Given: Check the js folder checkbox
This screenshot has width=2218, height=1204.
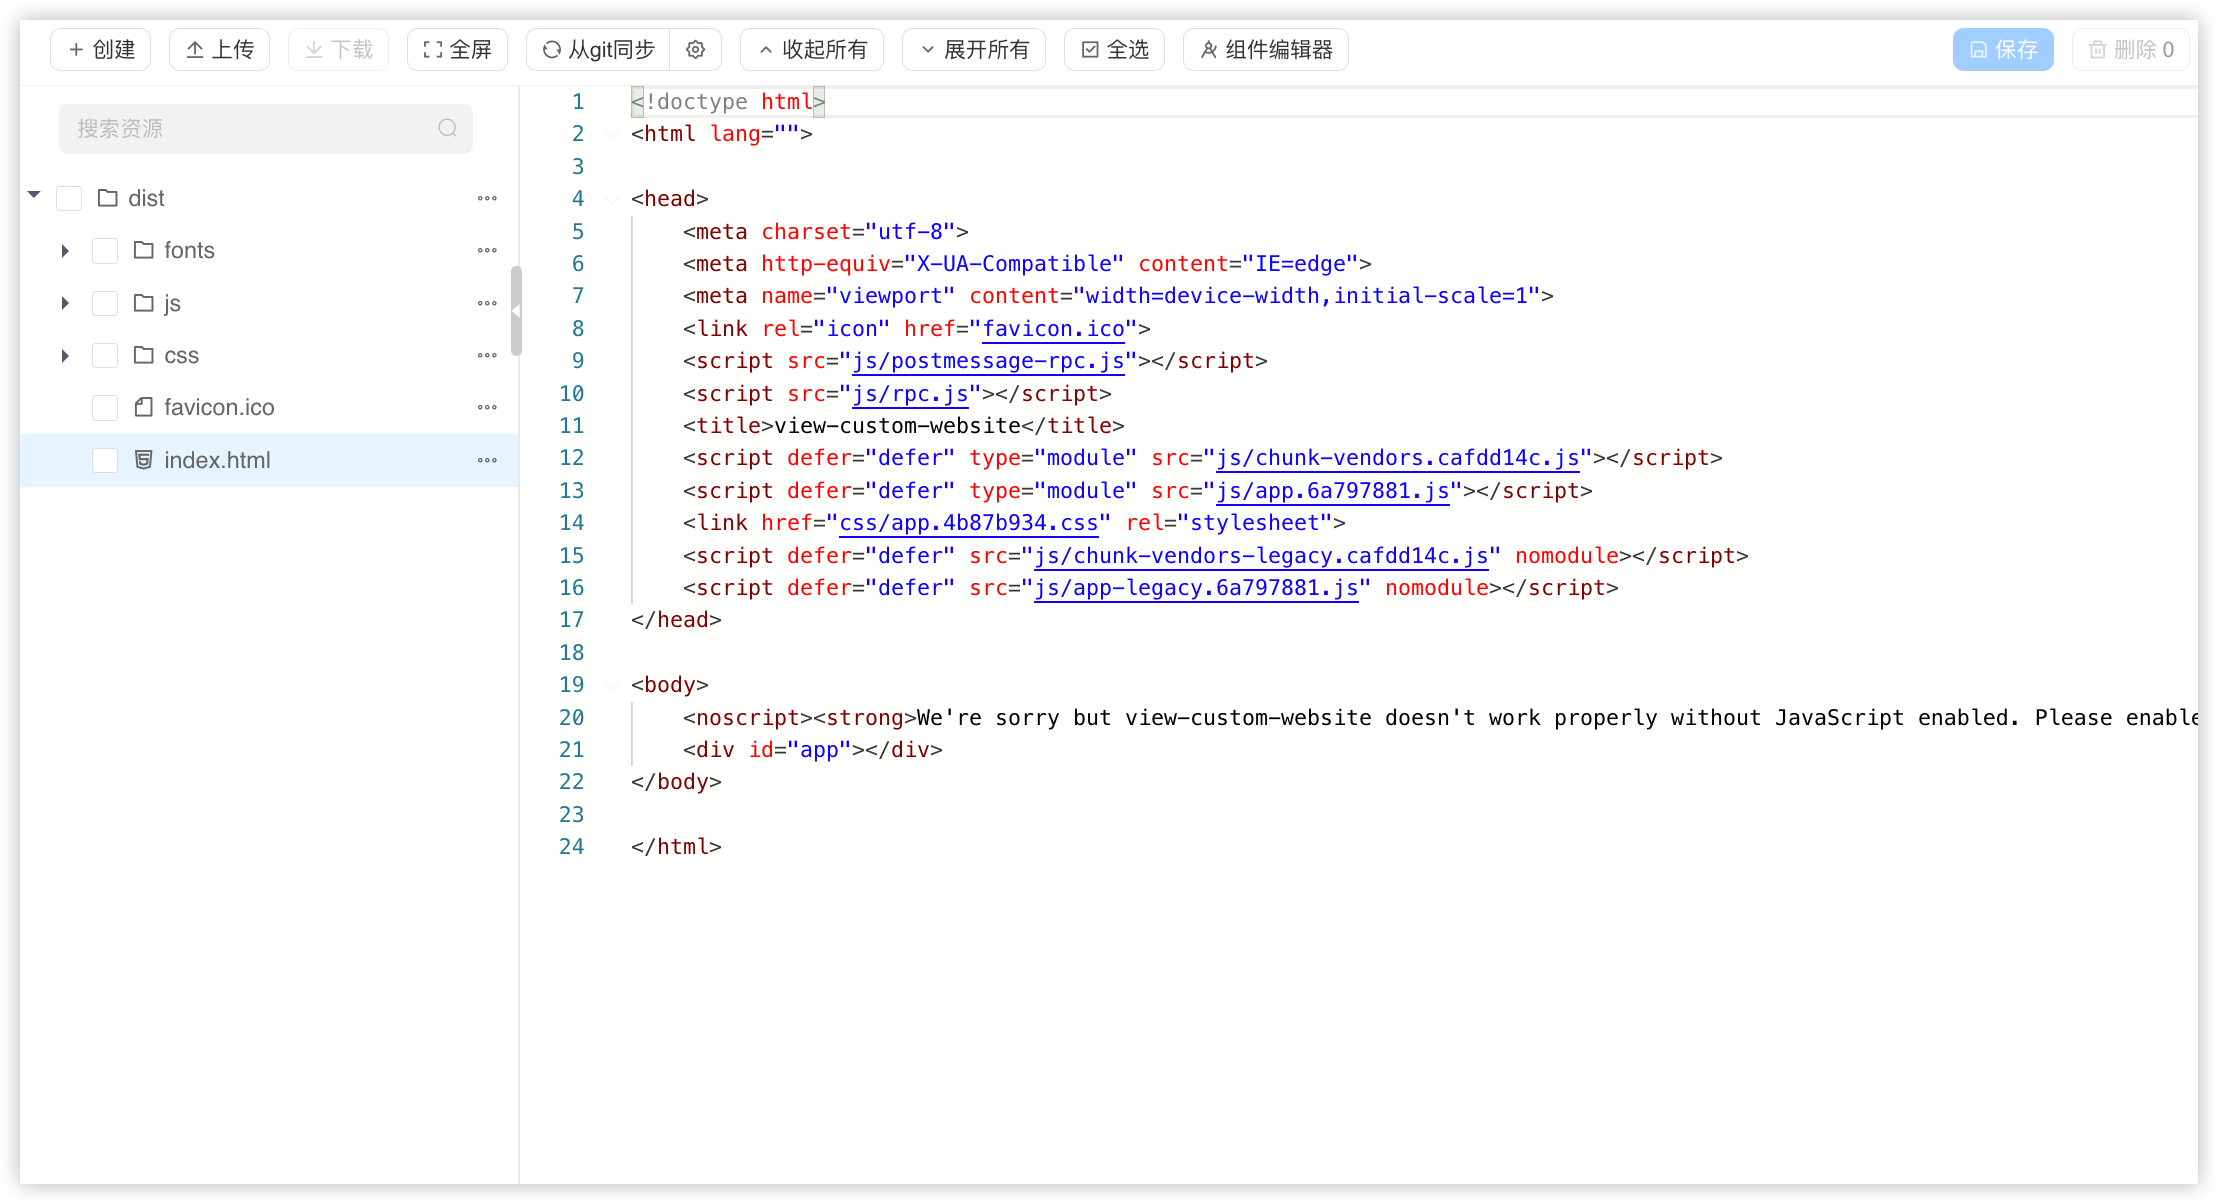Looking at the screenshot, I should click(105, 303).
